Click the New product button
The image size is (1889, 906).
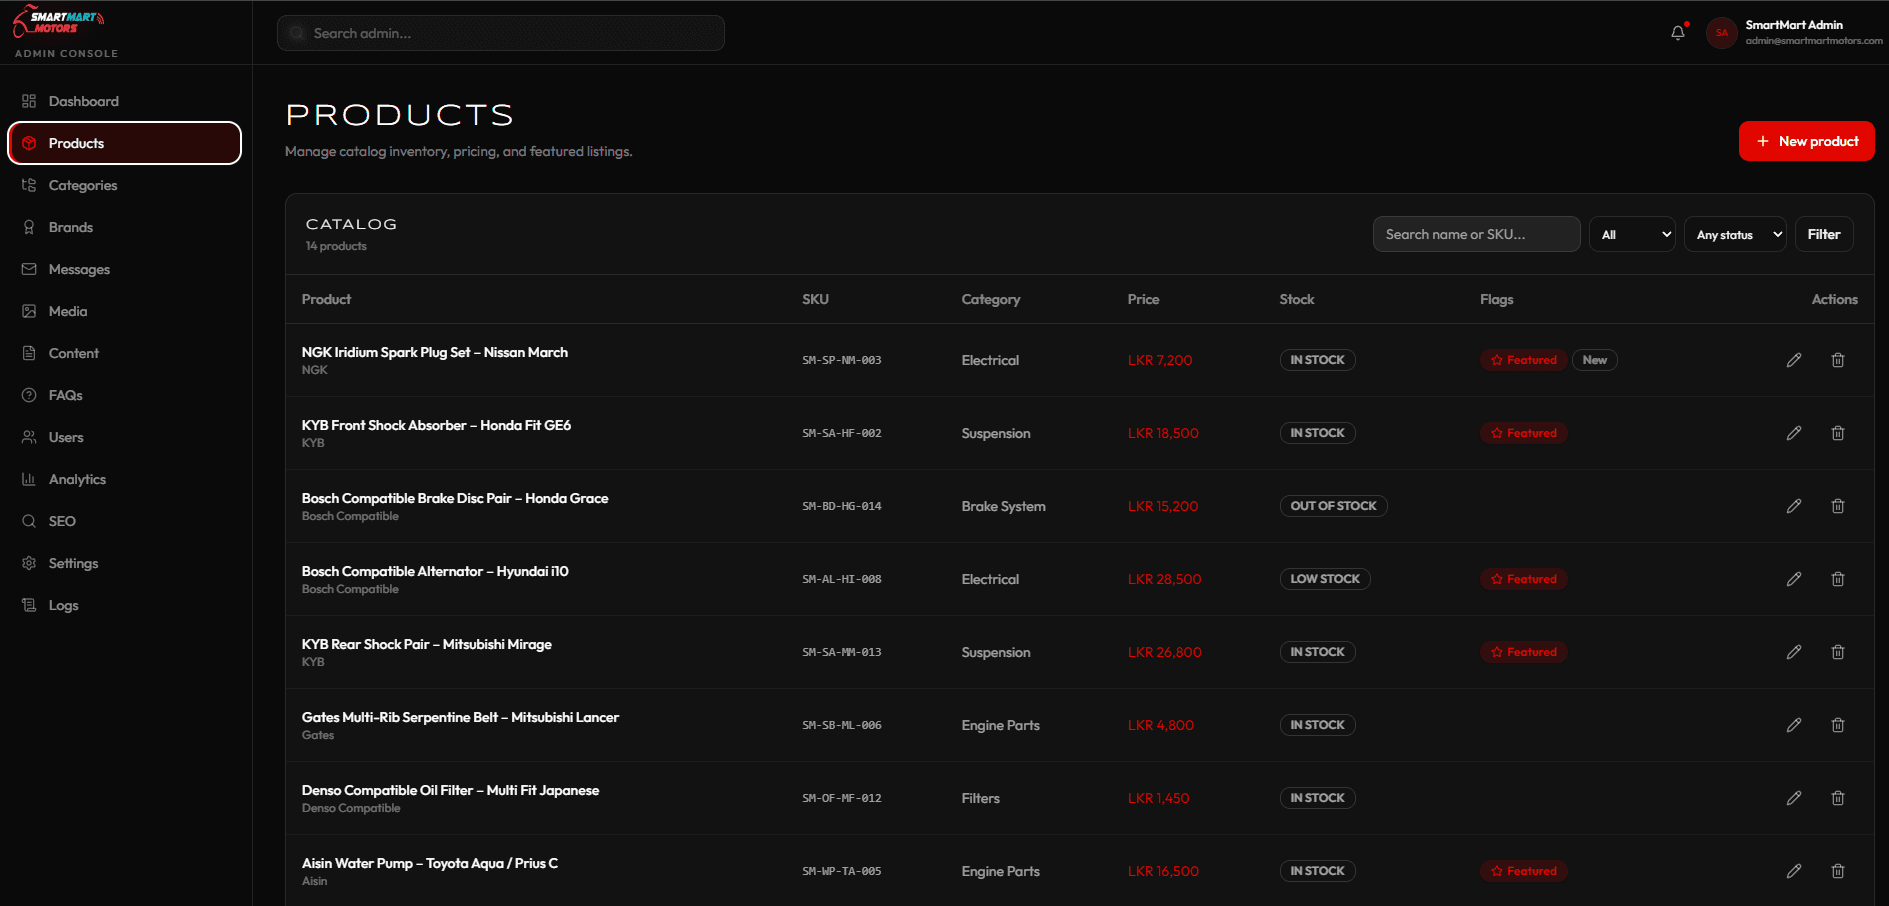click(x=1806, y=141)
